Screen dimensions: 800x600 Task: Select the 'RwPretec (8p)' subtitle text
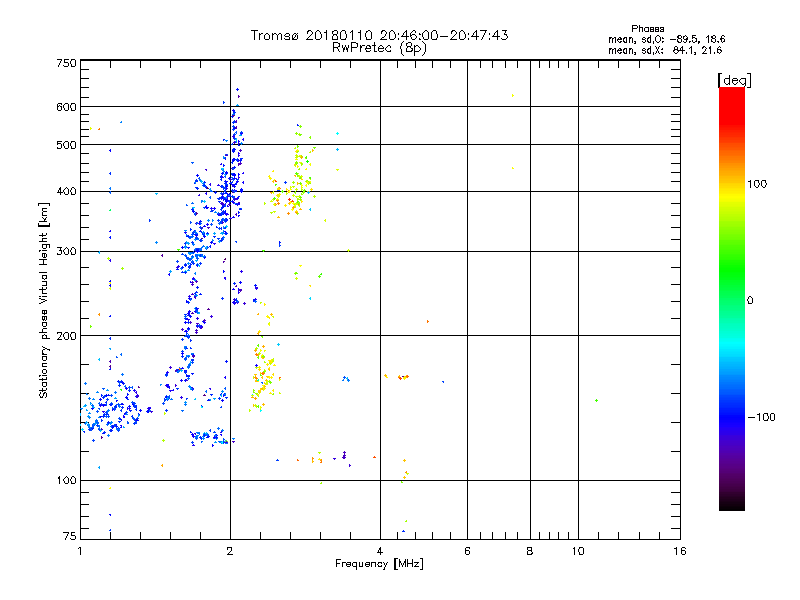pyautogui.click(x=379, y=48)
